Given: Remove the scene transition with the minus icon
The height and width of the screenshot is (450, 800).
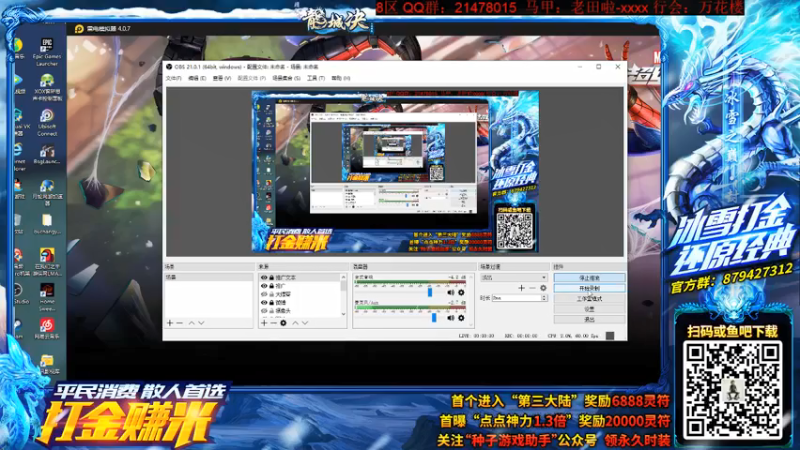Looking at the screenshot, I should (532, 288).
